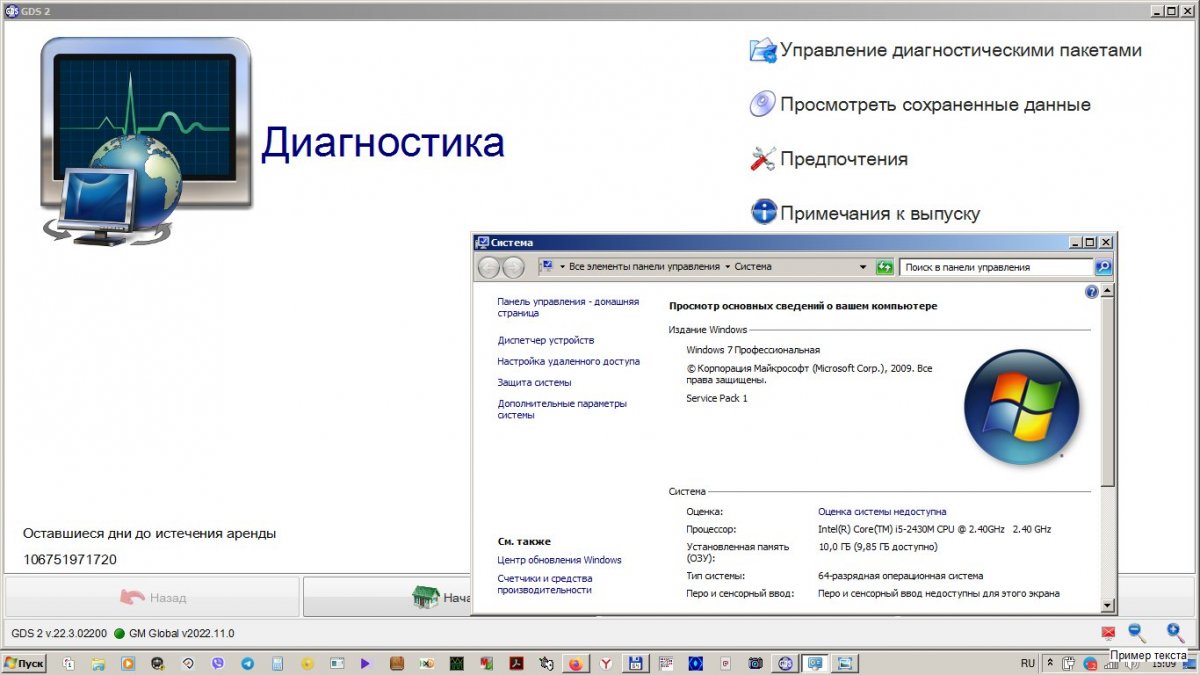Screen dimensions: 1200x675
Task: Open Управление диагностическими пакетами in GDS 2
Action: pos(960,50)
